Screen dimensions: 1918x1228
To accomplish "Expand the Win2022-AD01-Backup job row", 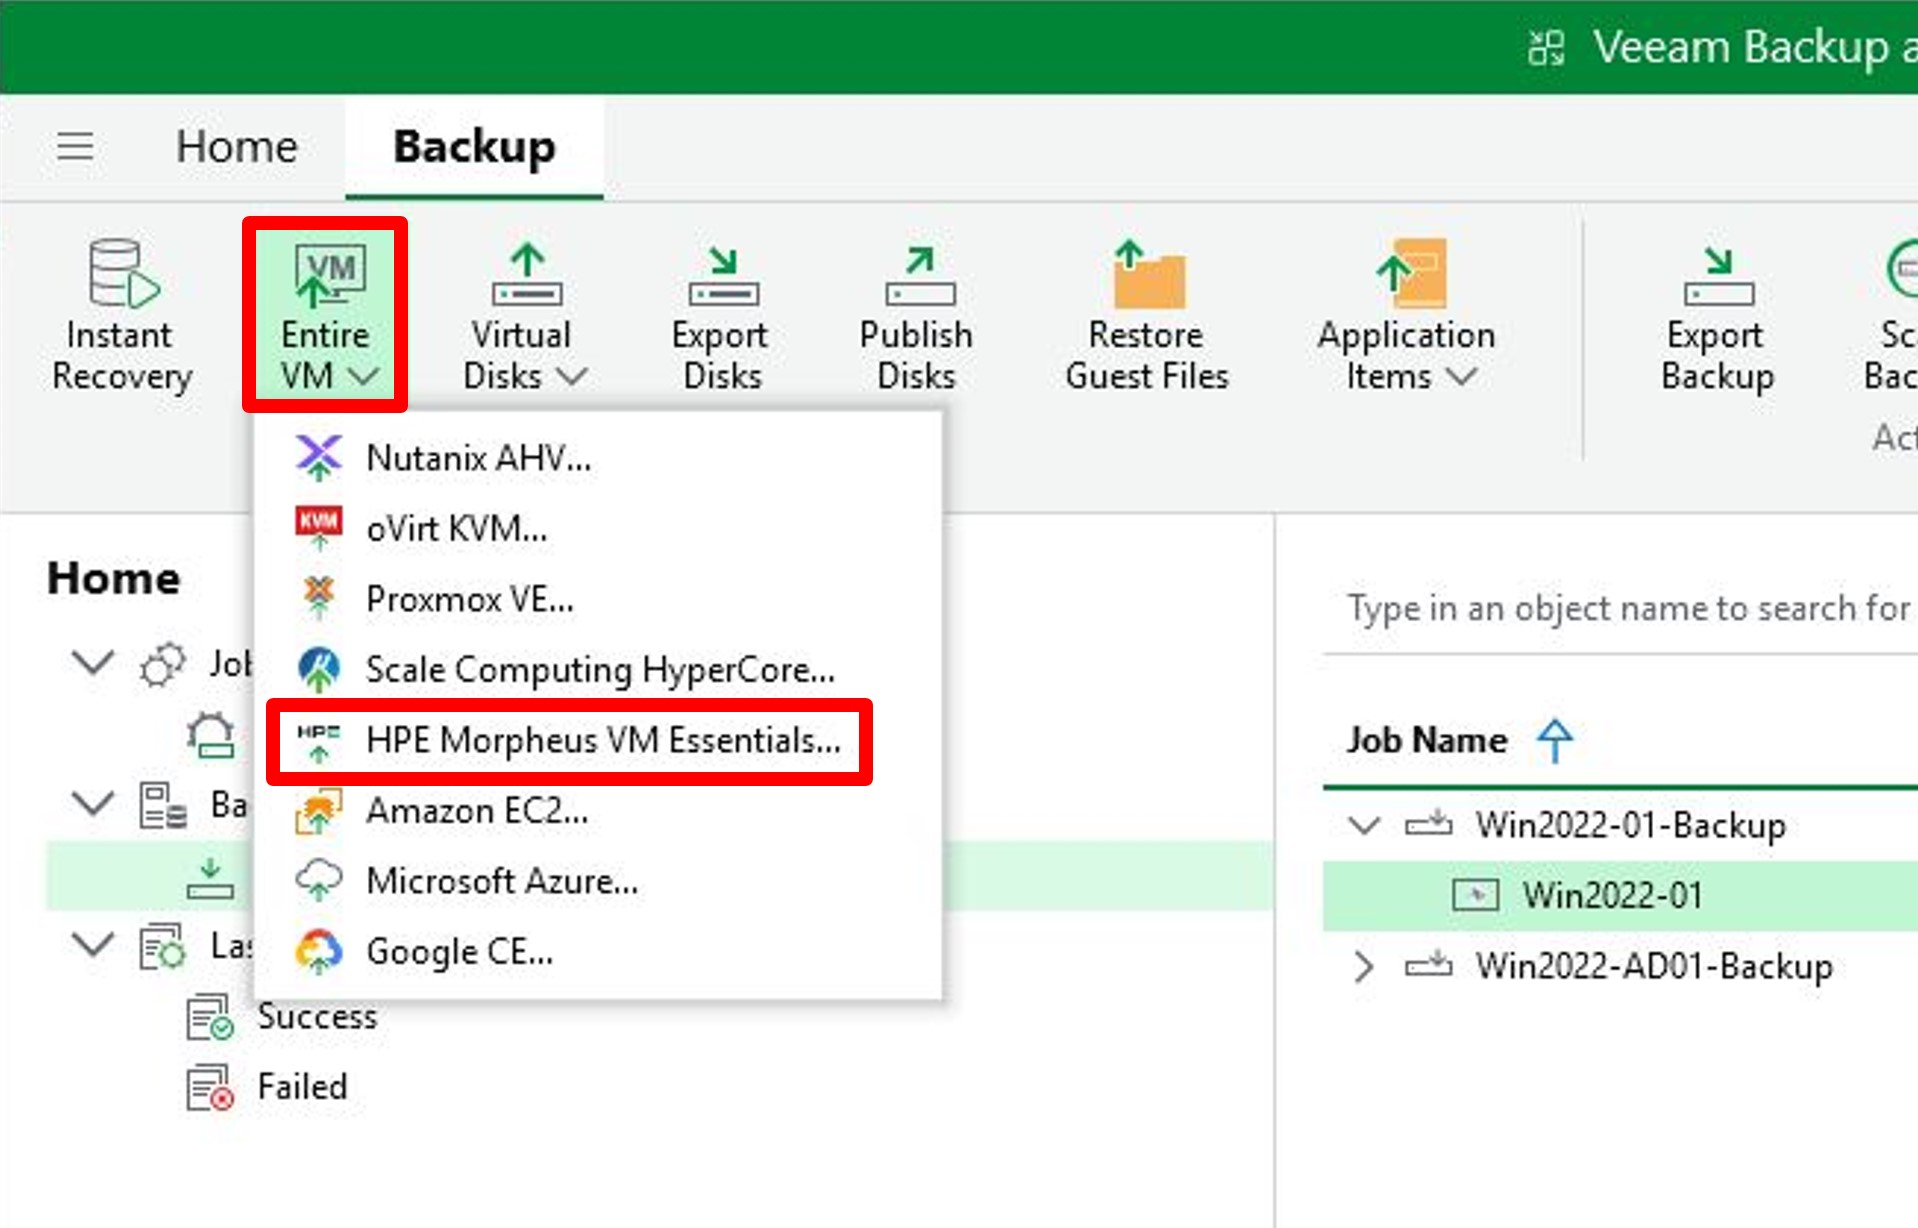I will (x=1363, y=966).
